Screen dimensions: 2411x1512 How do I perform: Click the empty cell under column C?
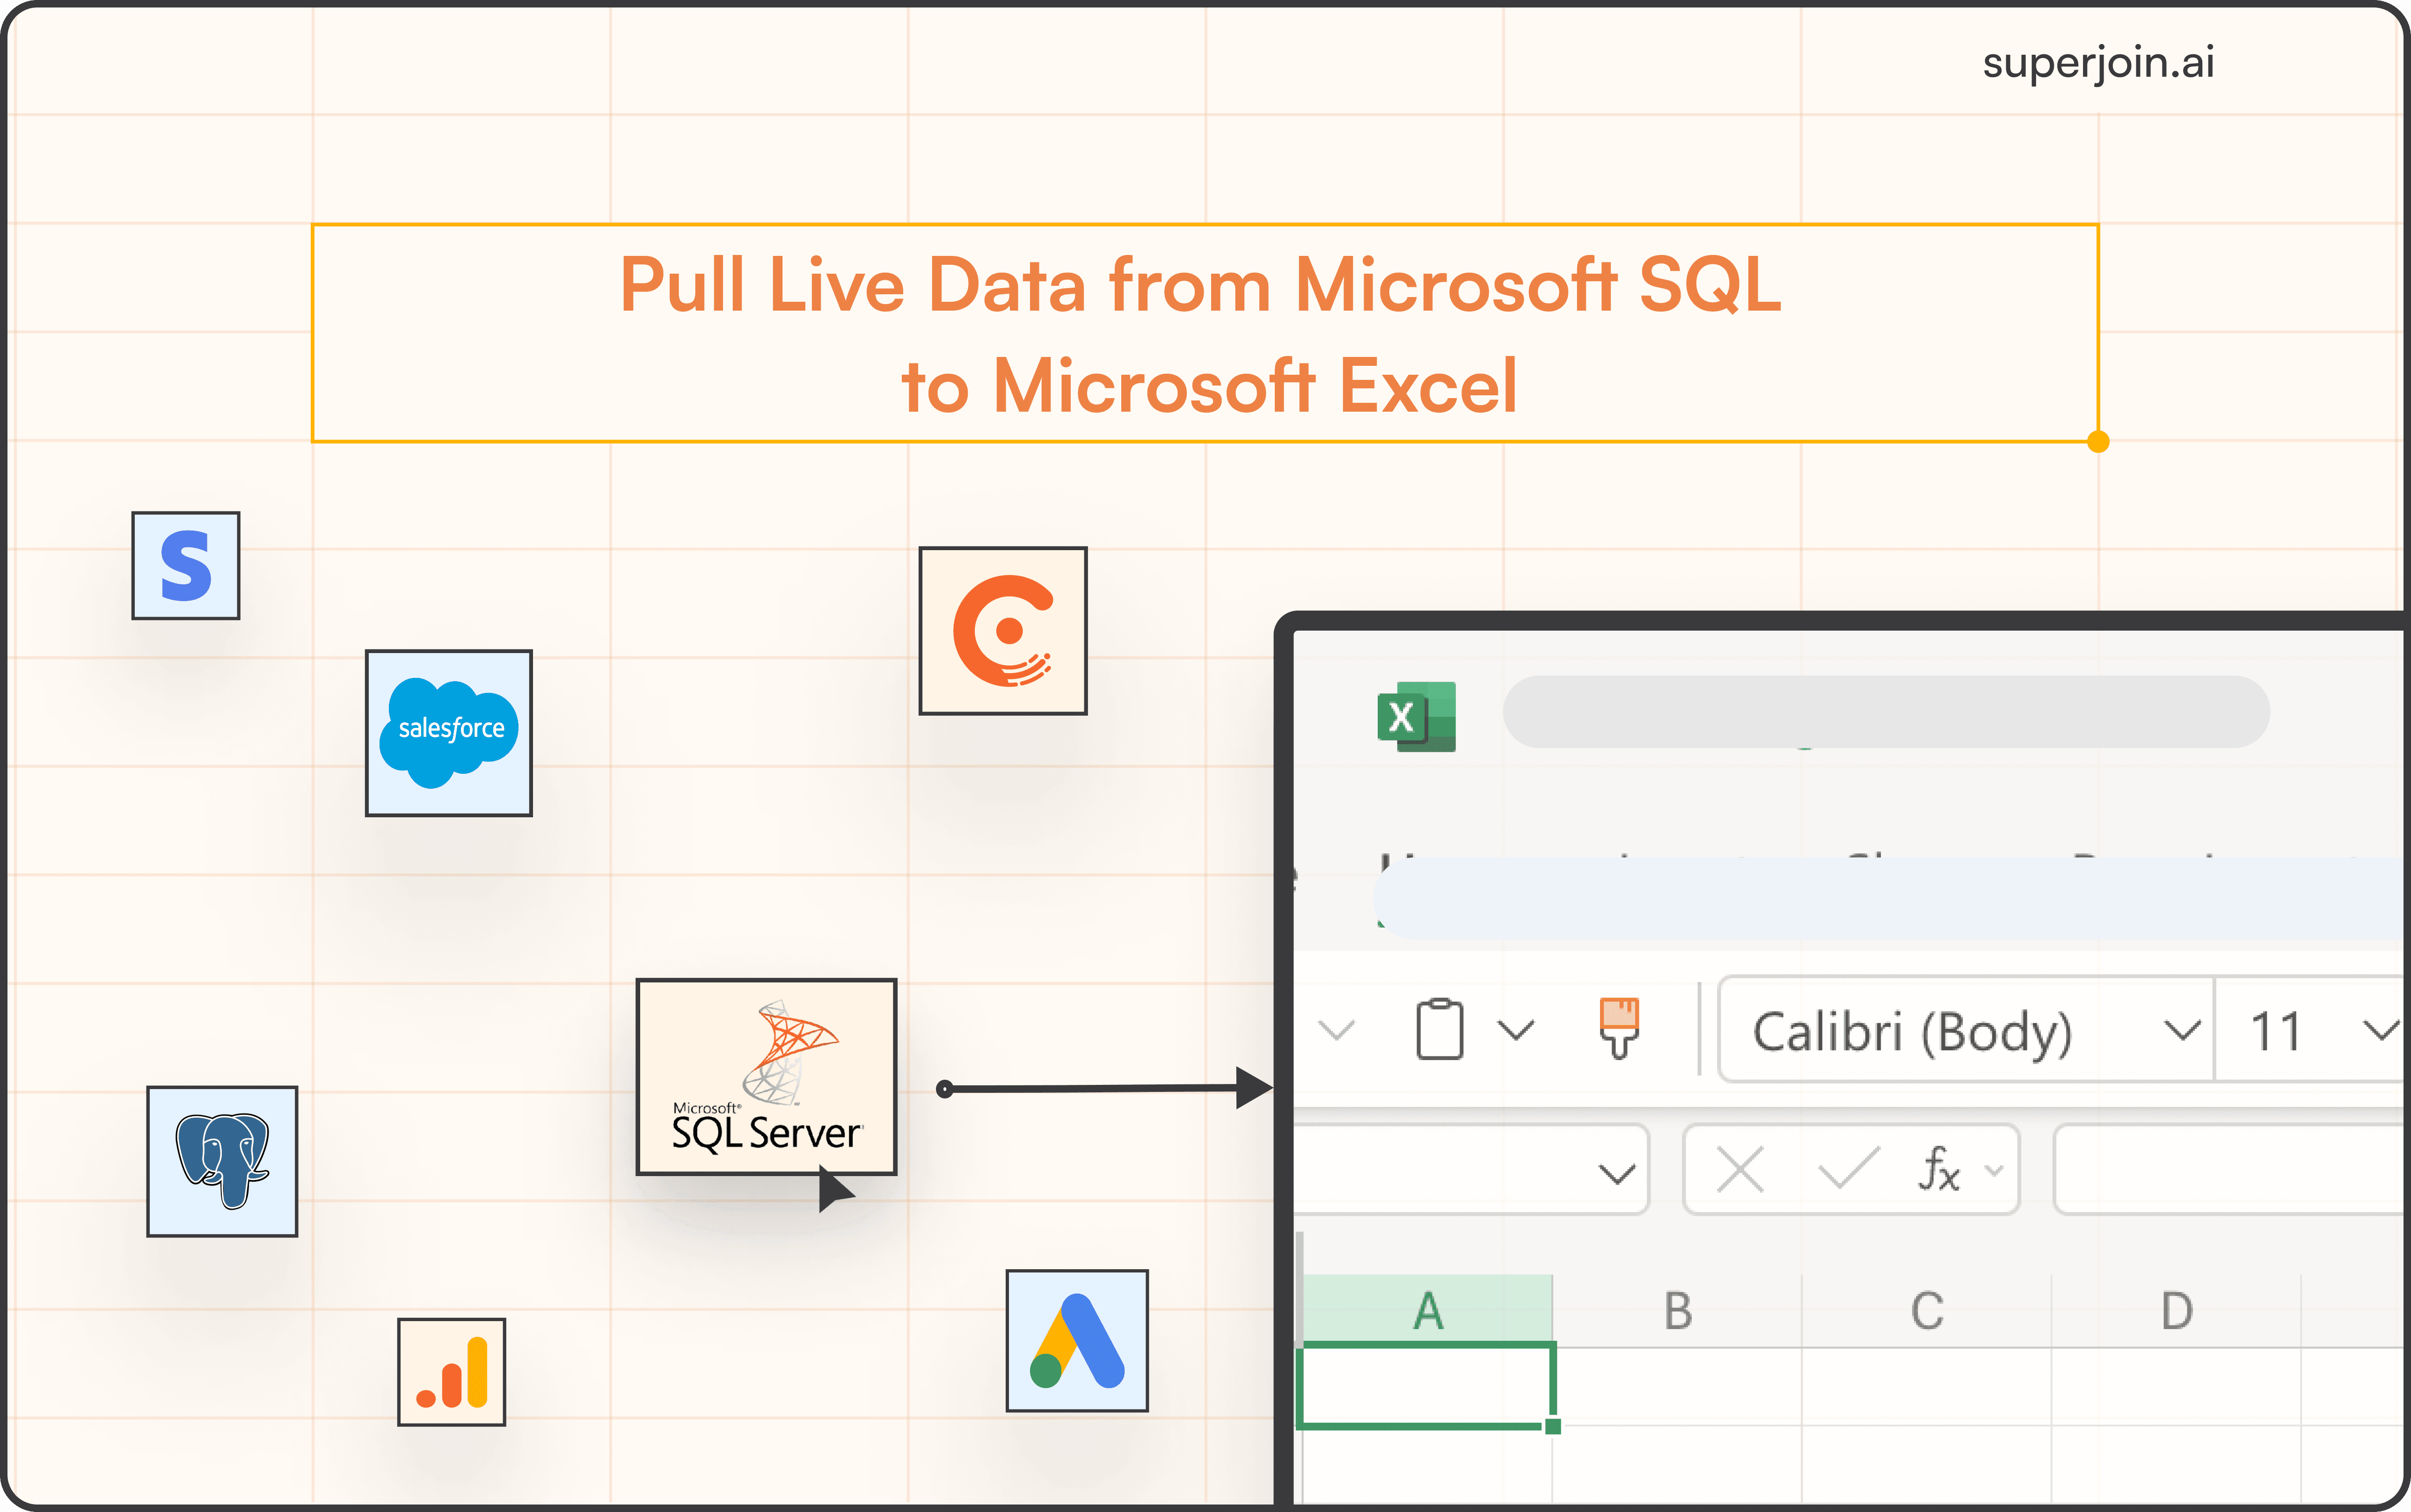1927,1386
